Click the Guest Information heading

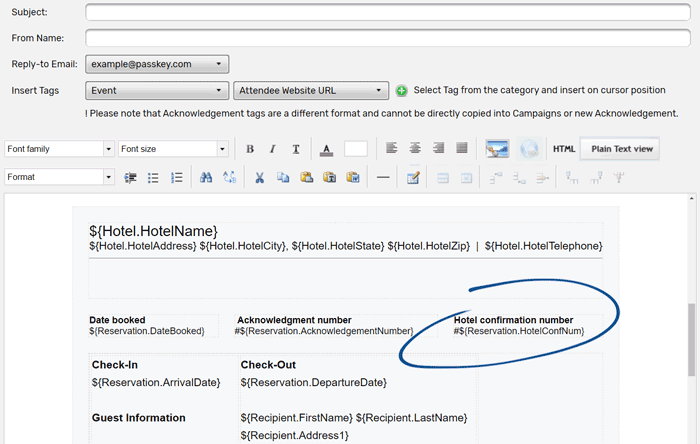[x=138, y=418]
